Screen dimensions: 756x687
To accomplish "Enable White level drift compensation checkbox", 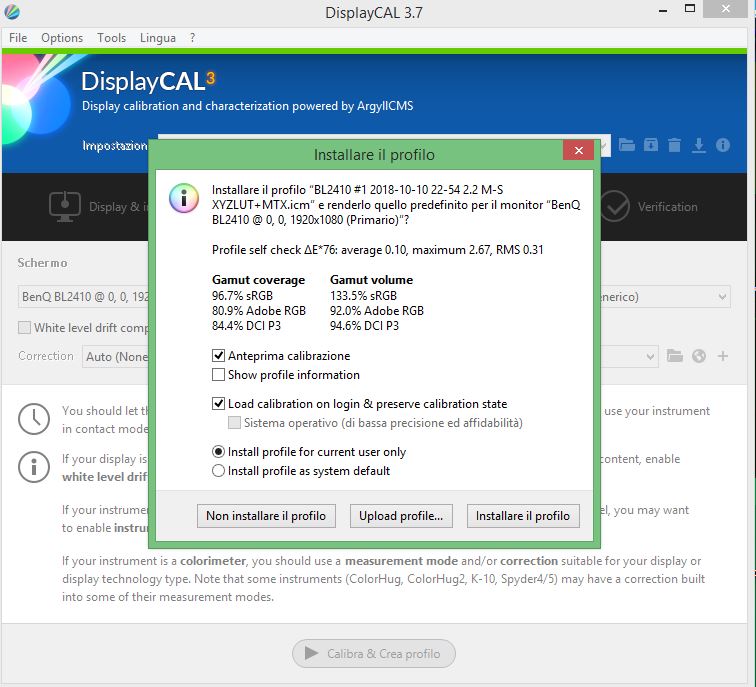I will coord(24,328).
